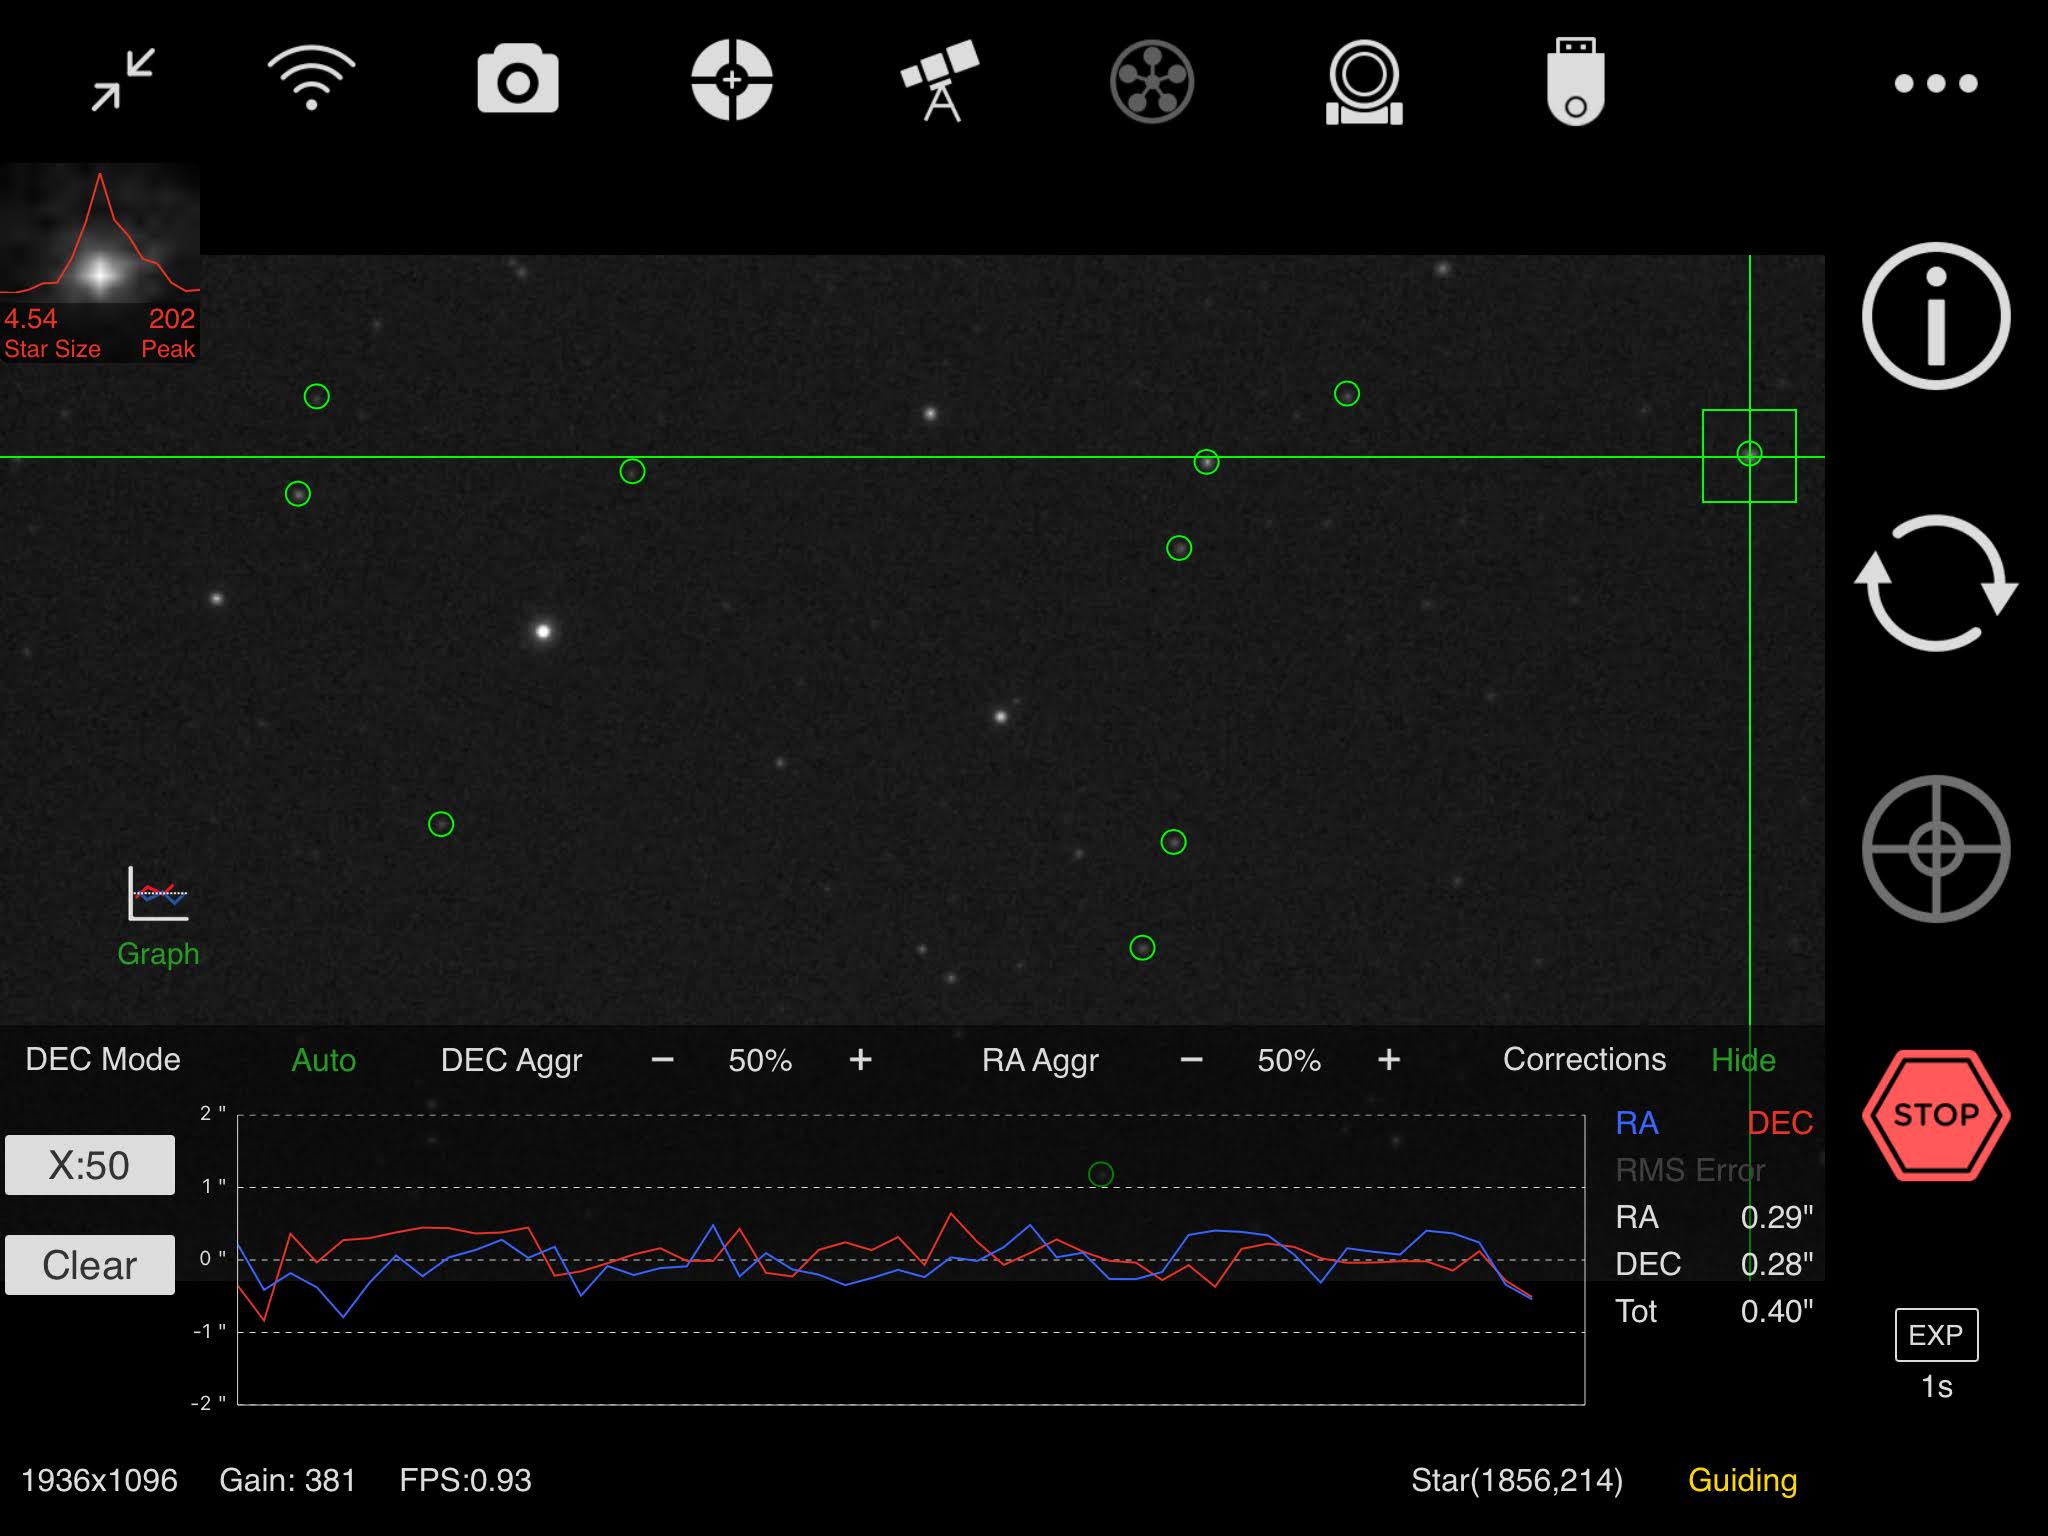
Task: Open the electronic focuser icon
Action: click(x=1364, y=82)
